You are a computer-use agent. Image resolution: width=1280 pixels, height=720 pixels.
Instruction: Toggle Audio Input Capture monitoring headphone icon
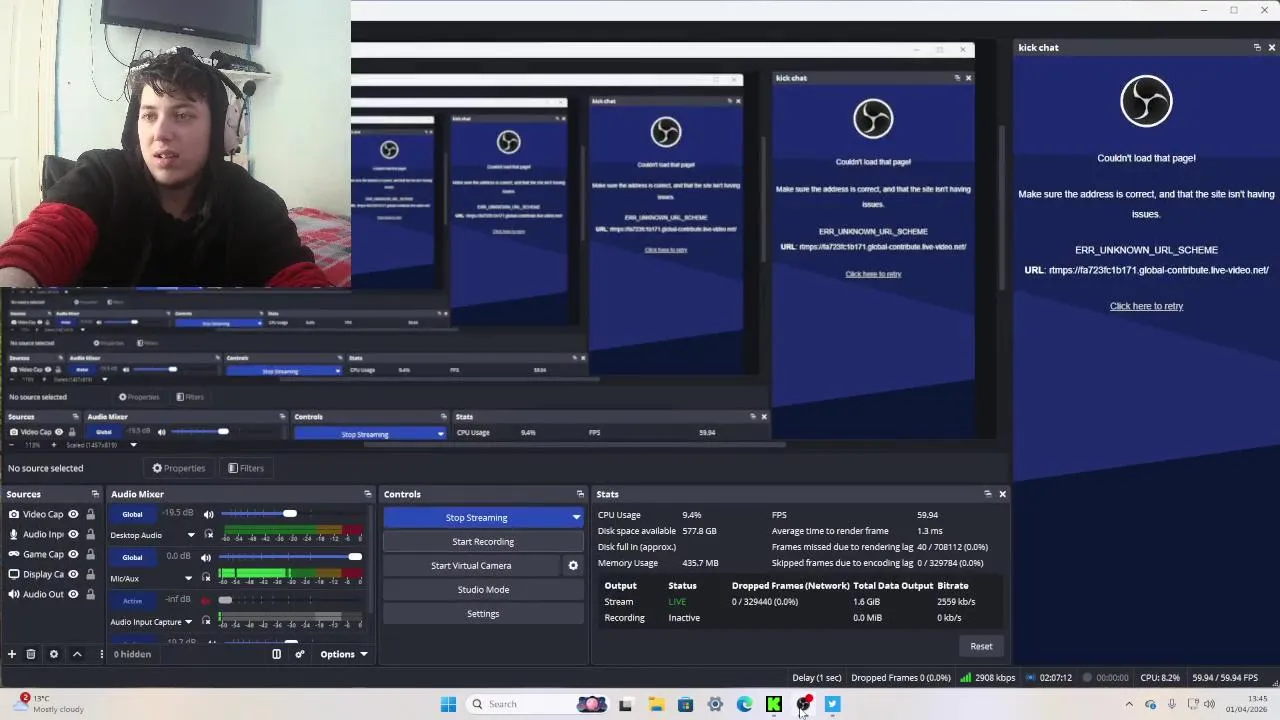tap(206, 621)
